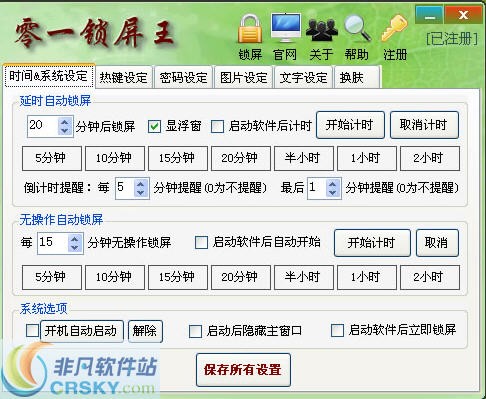Screen dimensions: 486x399
Task: Open the 官网 monitor icon
Action: [286, 28]
